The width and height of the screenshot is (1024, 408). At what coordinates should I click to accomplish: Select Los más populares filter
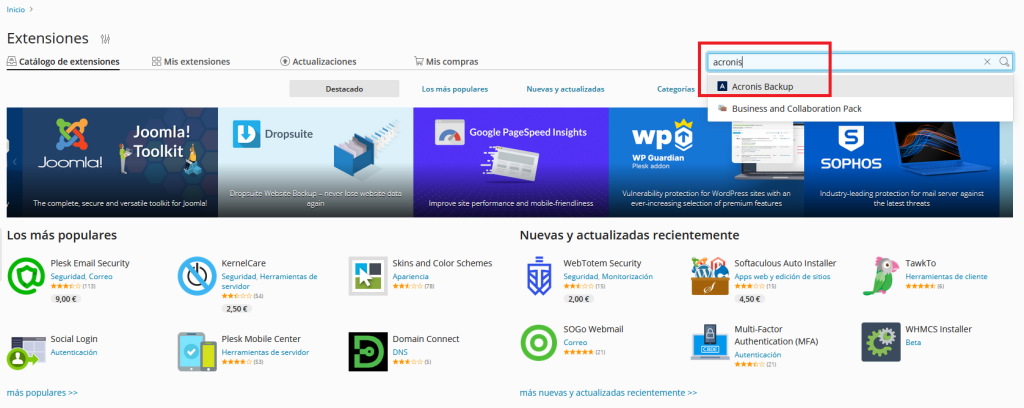pos(455,89)
